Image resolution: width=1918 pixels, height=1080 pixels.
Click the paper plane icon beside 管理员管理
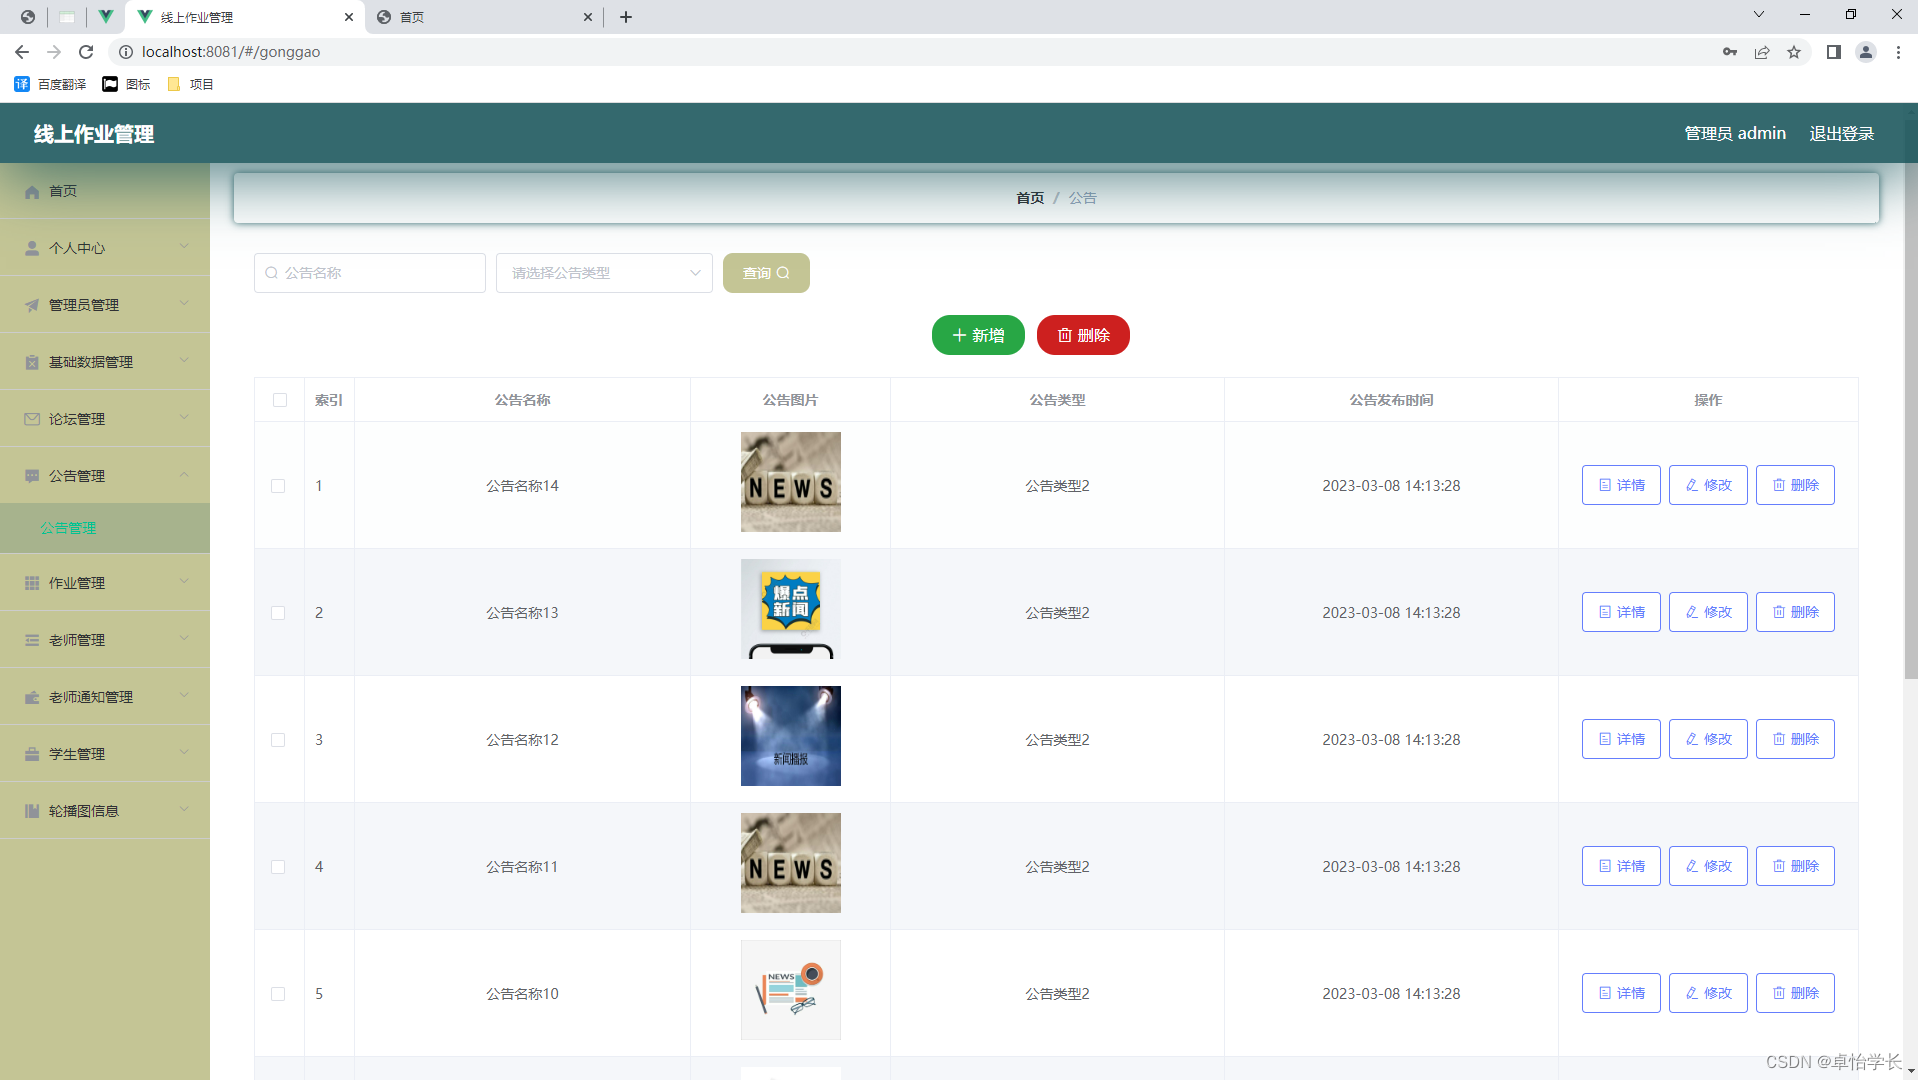tap(32, 305)
